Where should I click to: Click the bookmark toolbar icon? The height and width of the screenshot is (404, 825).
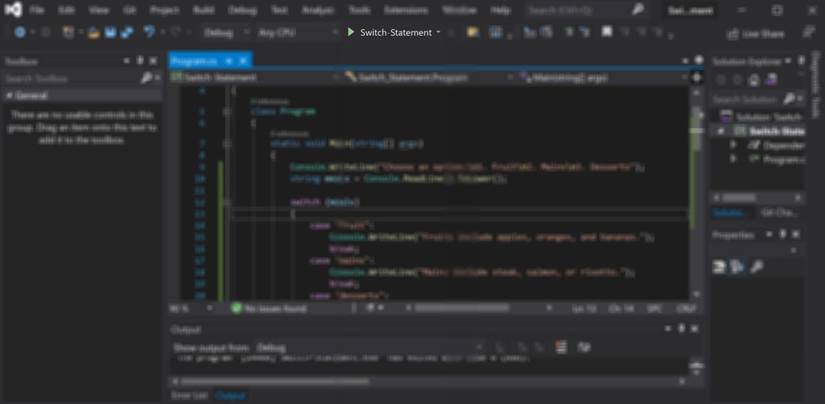coord(607,32)
